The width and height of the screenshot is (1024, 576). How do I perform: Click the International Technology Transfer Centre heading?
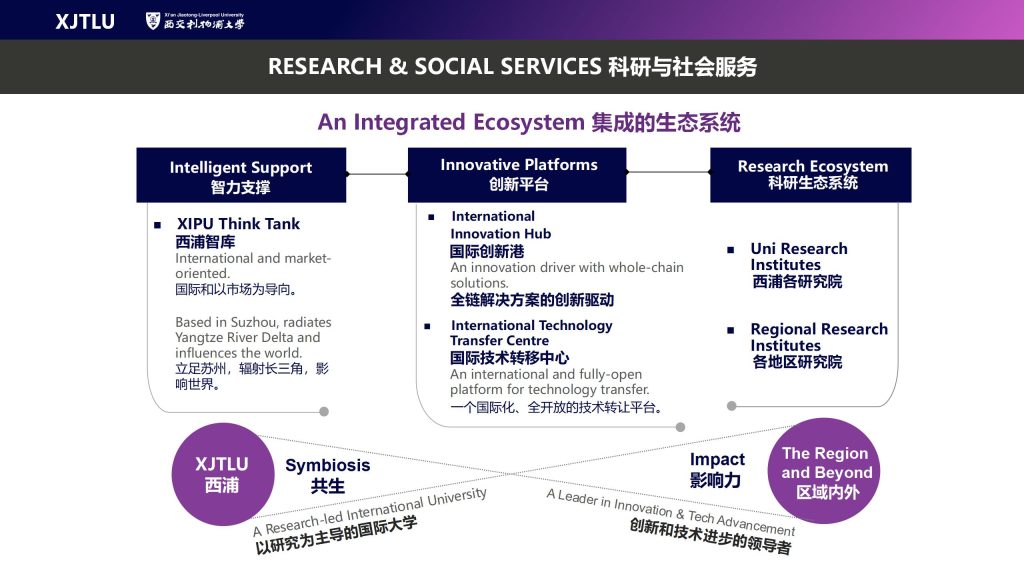(530, 333)
